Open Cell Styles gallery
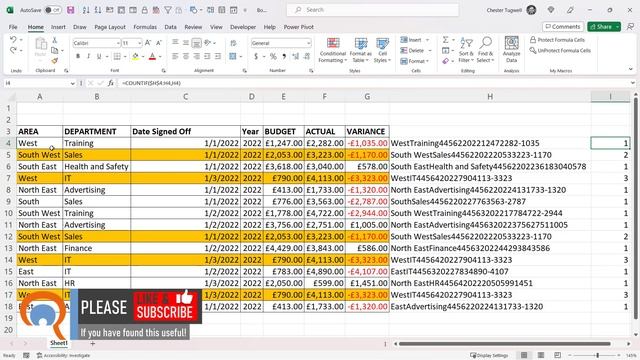This screenshot has height=360, width=640. pyautogui.click(x=382, y=50)
